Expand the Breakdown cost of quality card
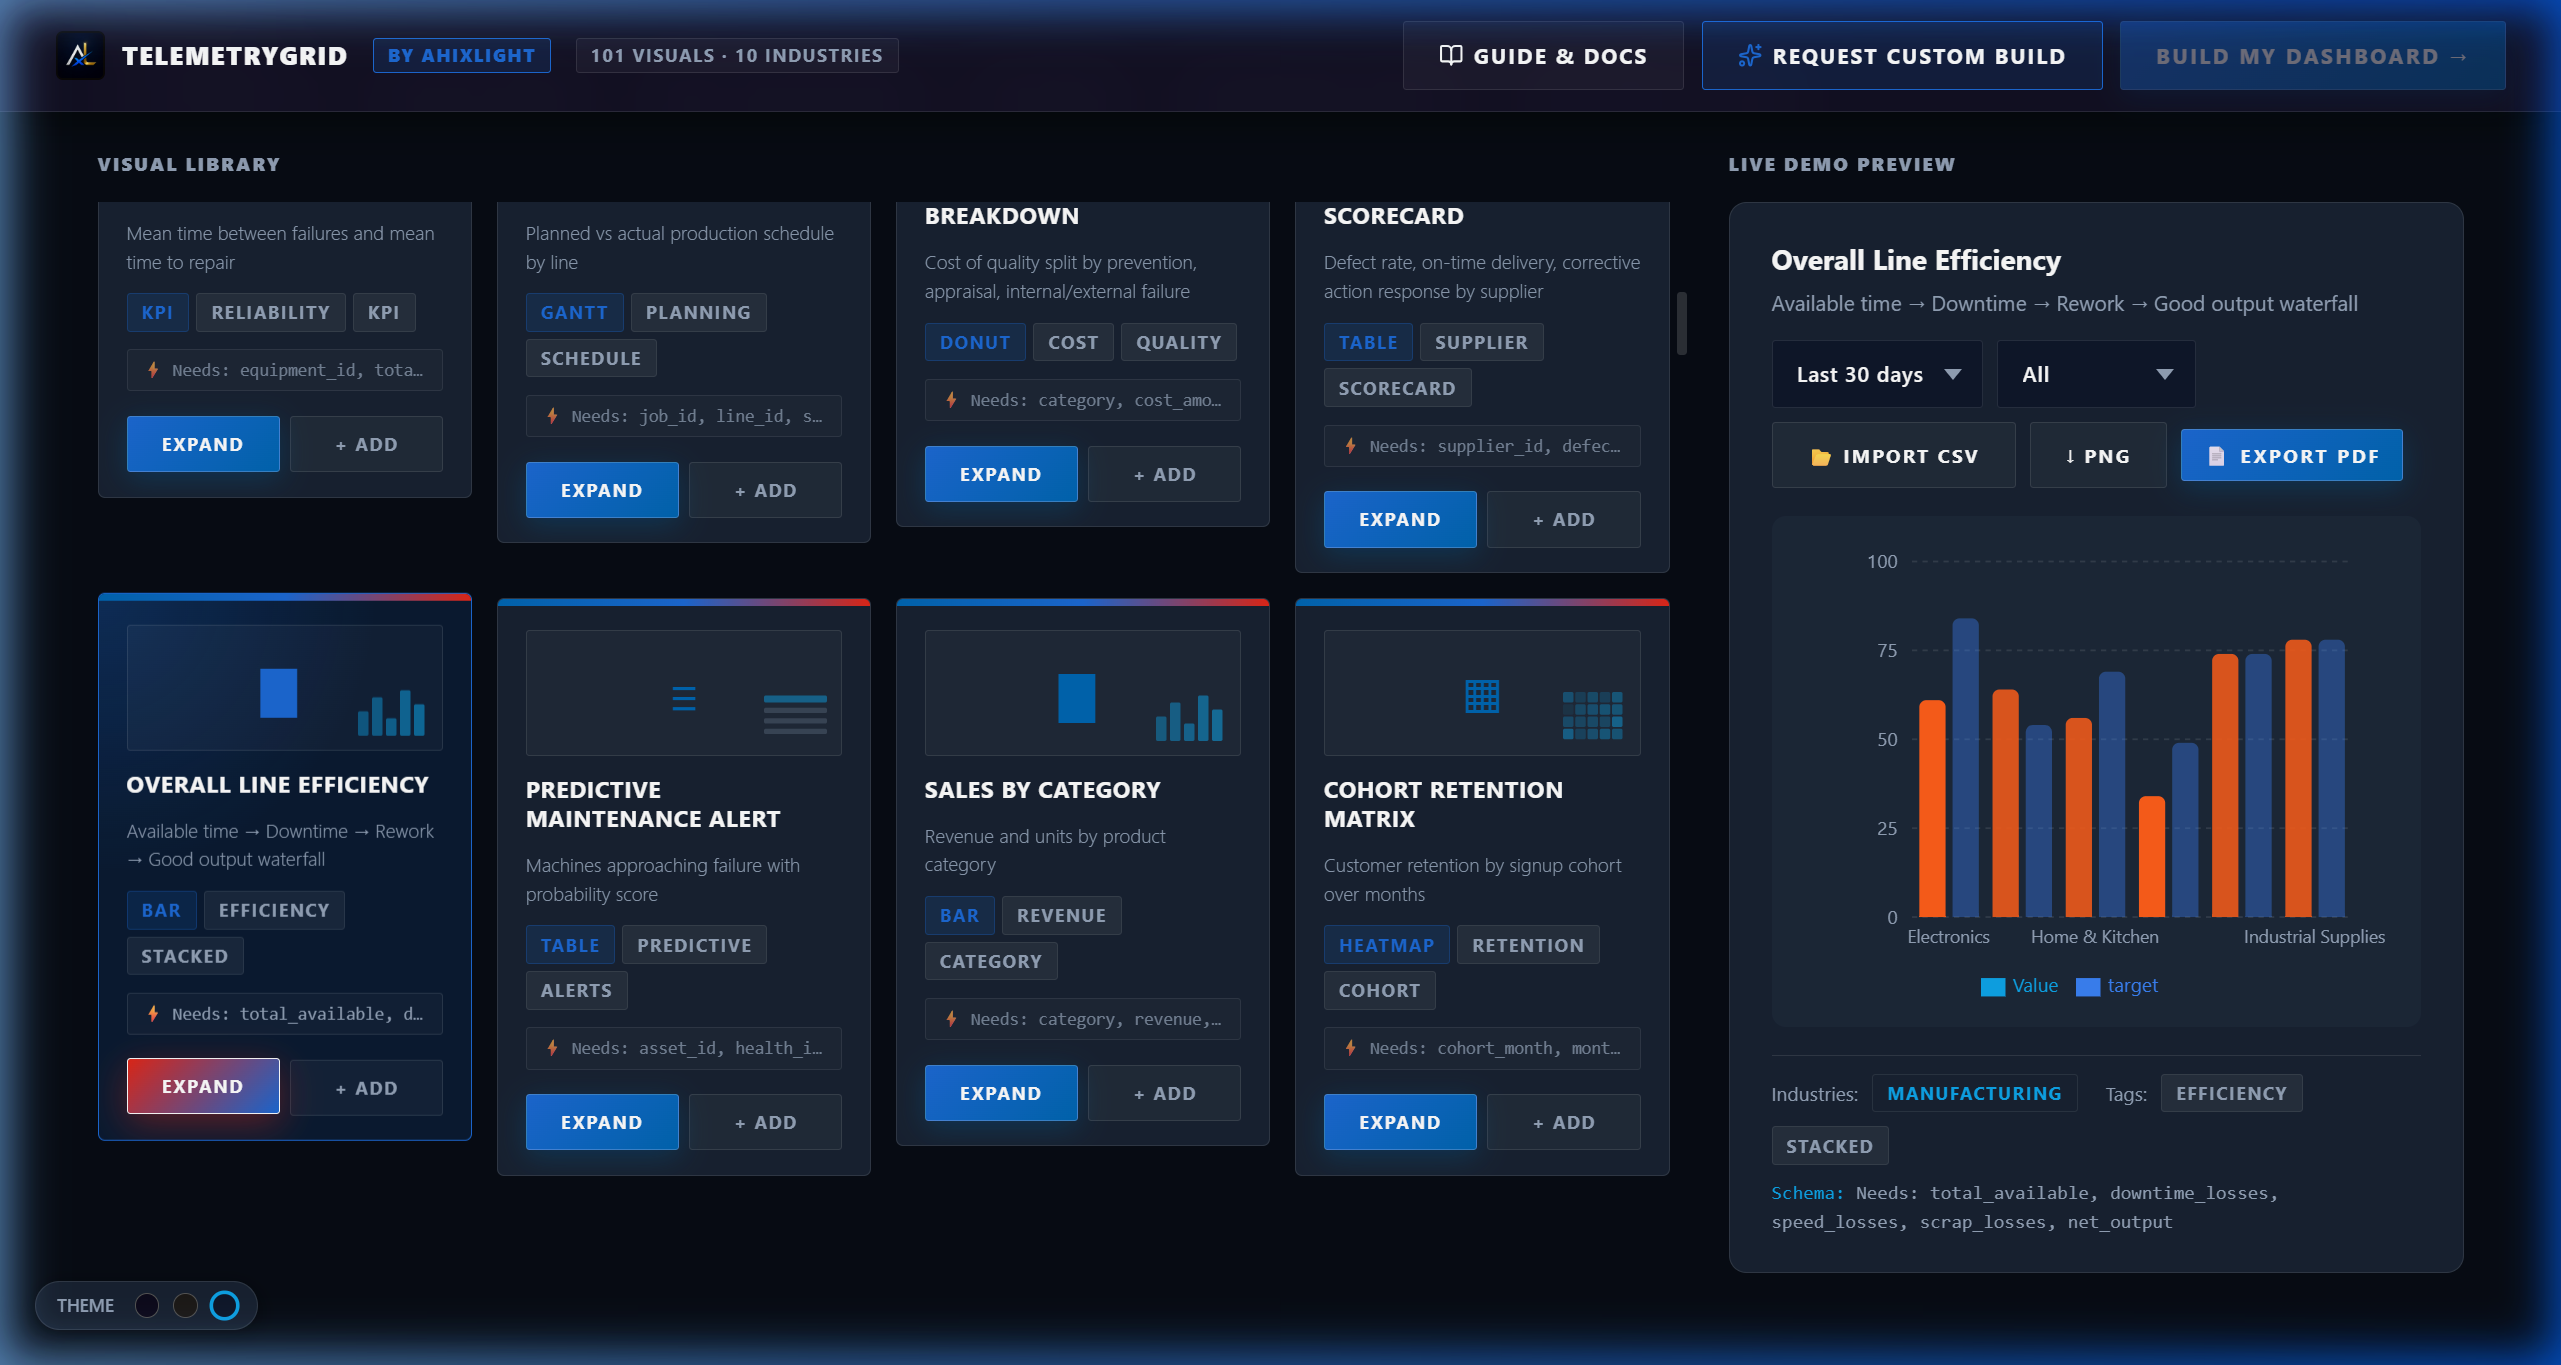The image size is (2561, 1365). click(1001, 474)
